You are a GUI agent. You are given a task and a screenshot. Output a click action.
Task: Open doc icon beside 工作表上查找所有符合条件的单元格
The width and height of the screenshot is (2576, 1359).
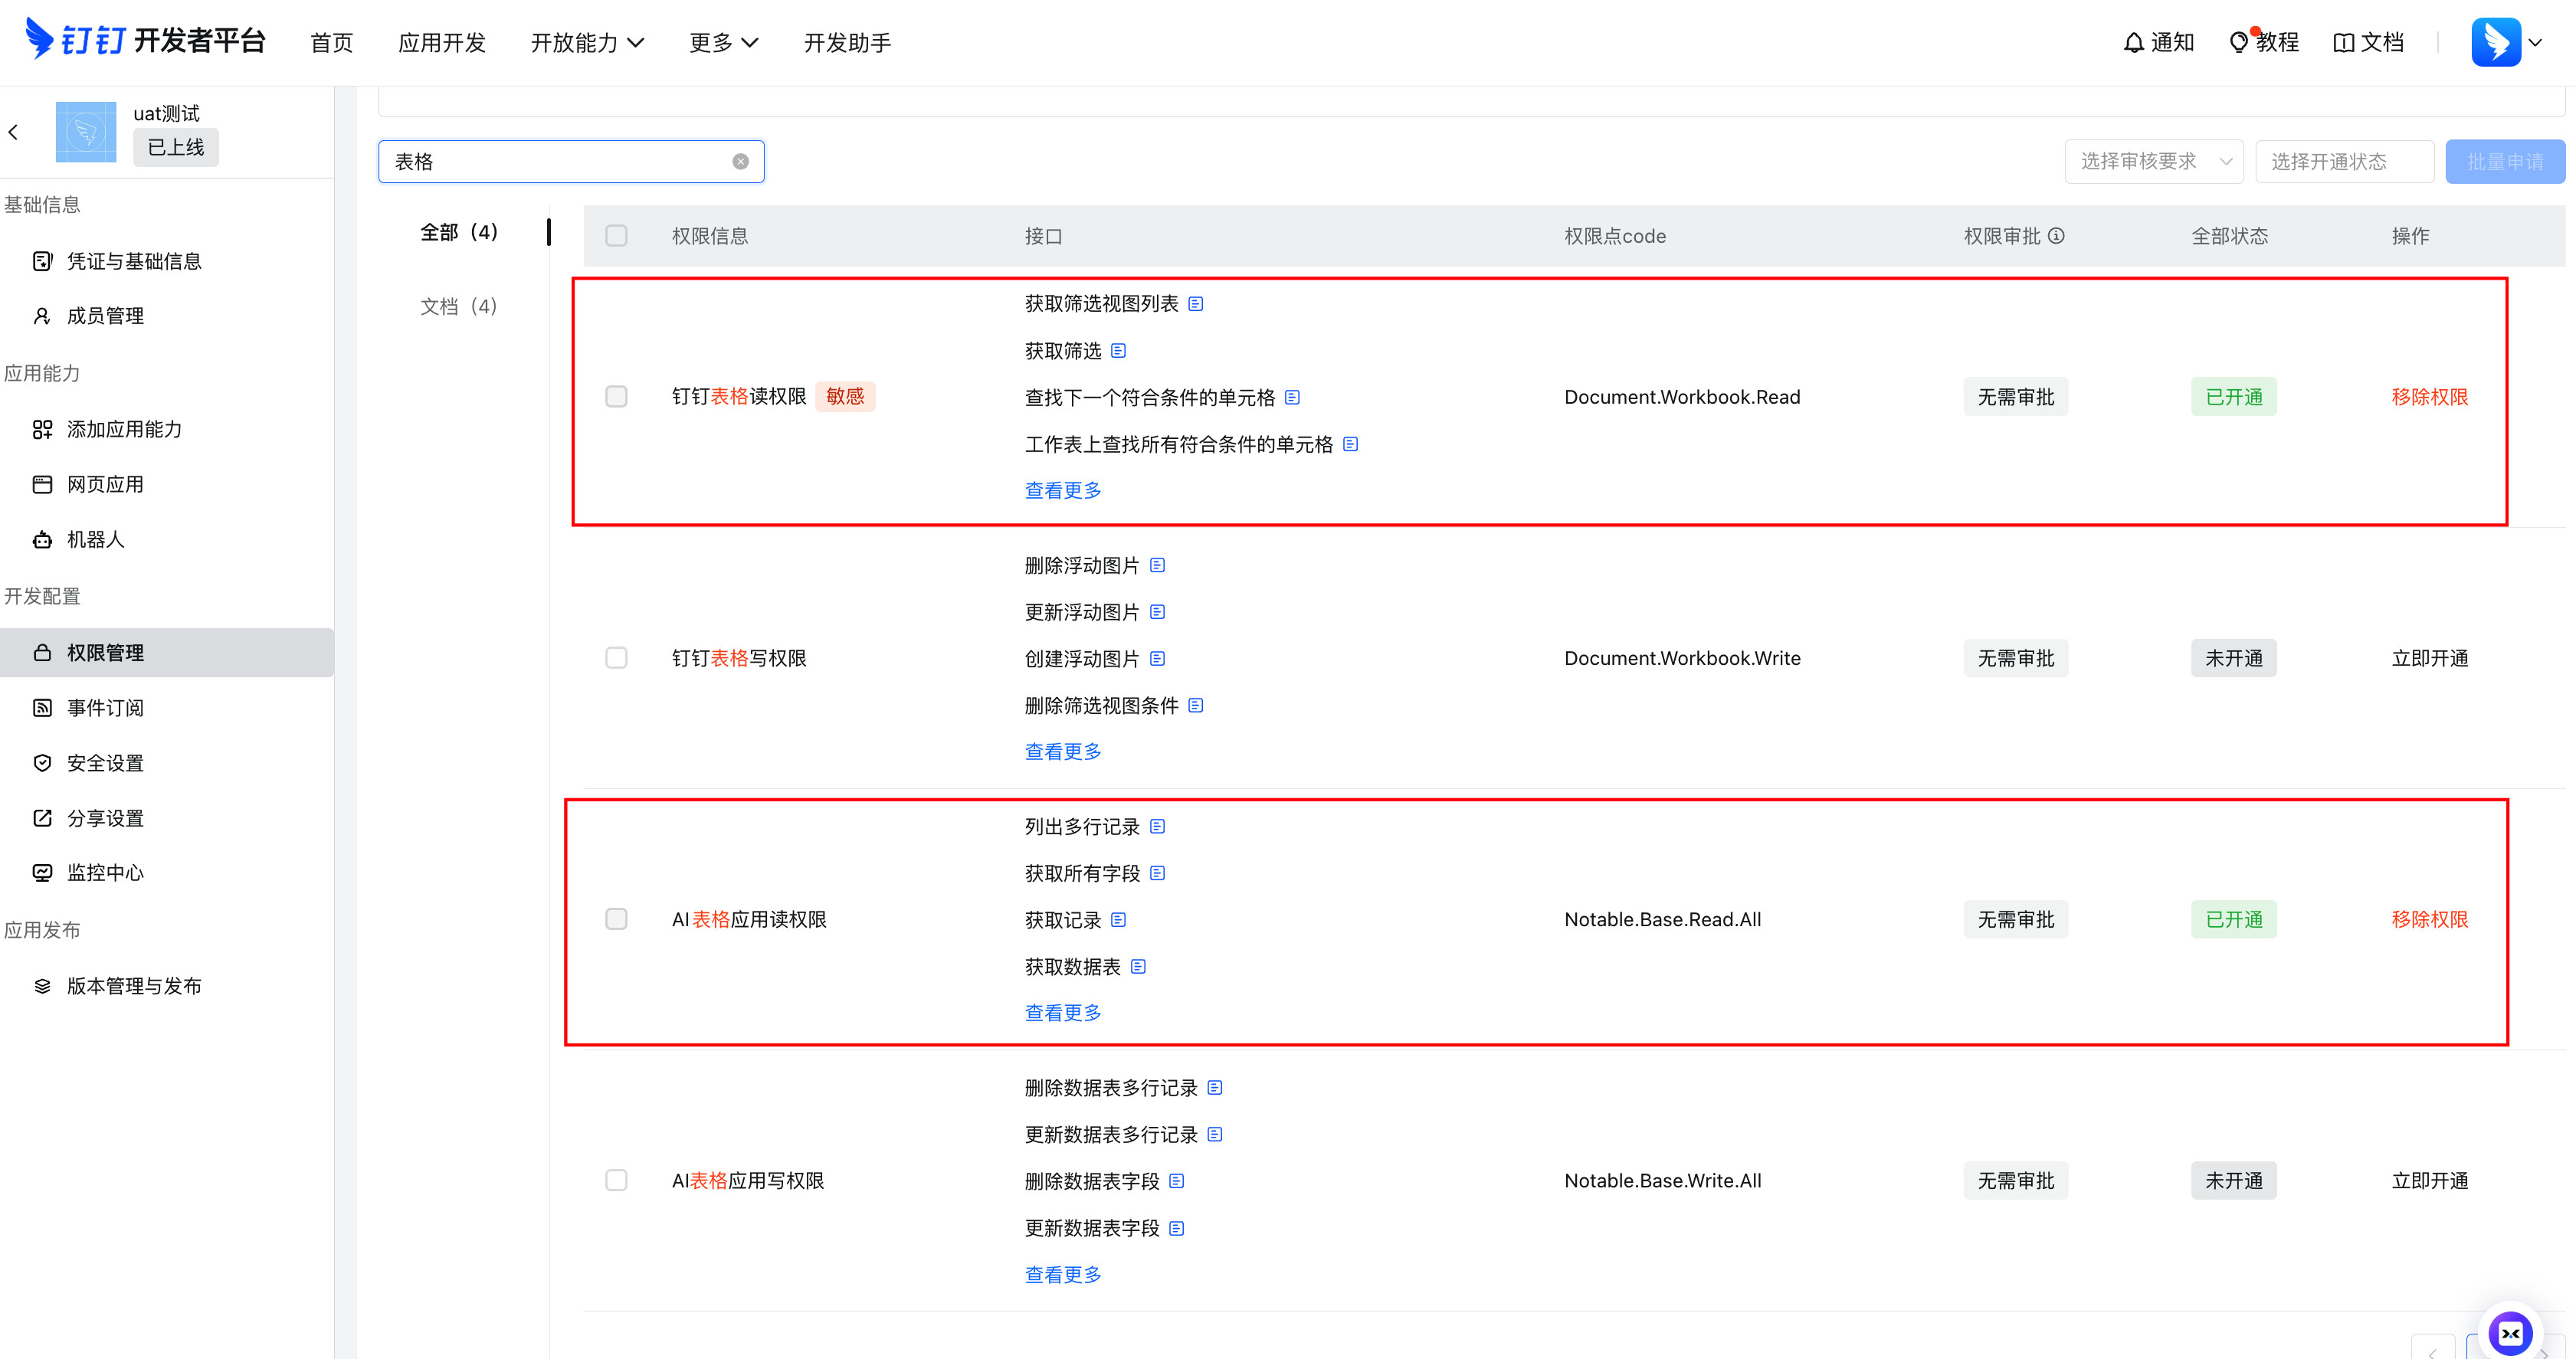pyautogui.click(x=1351, y=444)
